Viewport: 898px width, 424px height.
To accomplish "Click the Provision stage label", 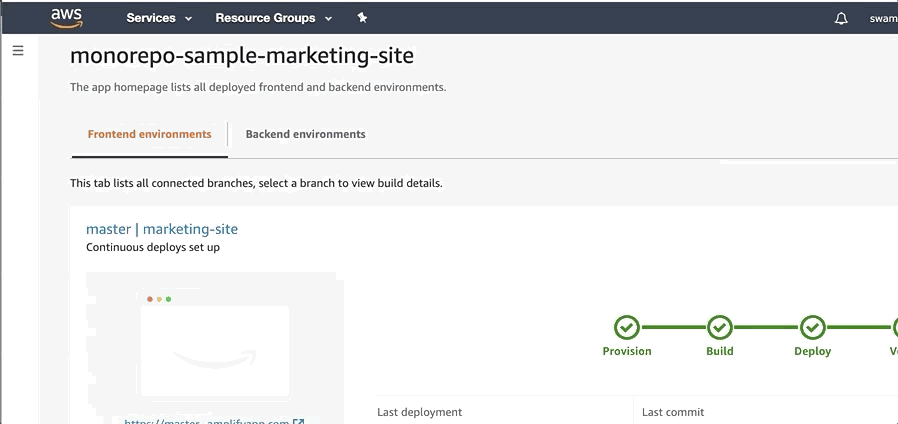I will pos(627,351).
